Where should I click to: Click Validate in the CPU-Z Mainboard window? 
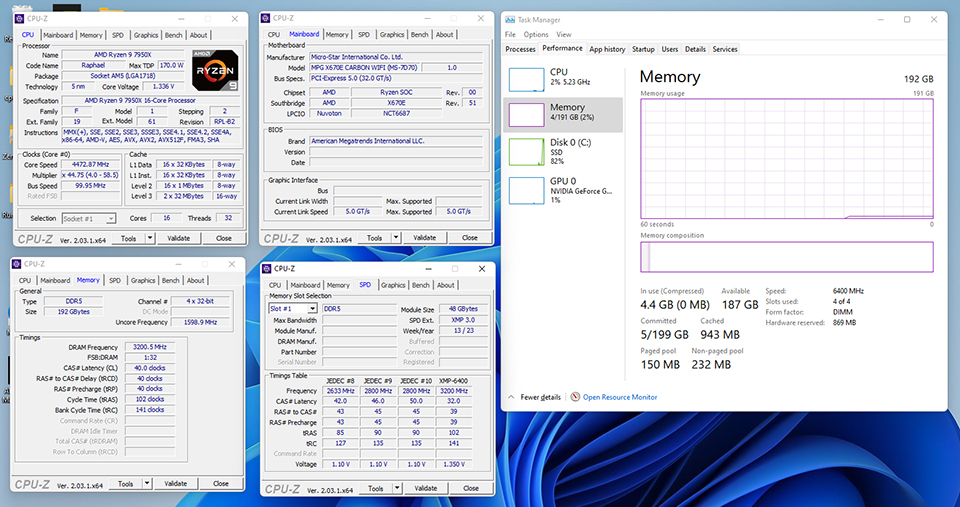pos(424,238)
